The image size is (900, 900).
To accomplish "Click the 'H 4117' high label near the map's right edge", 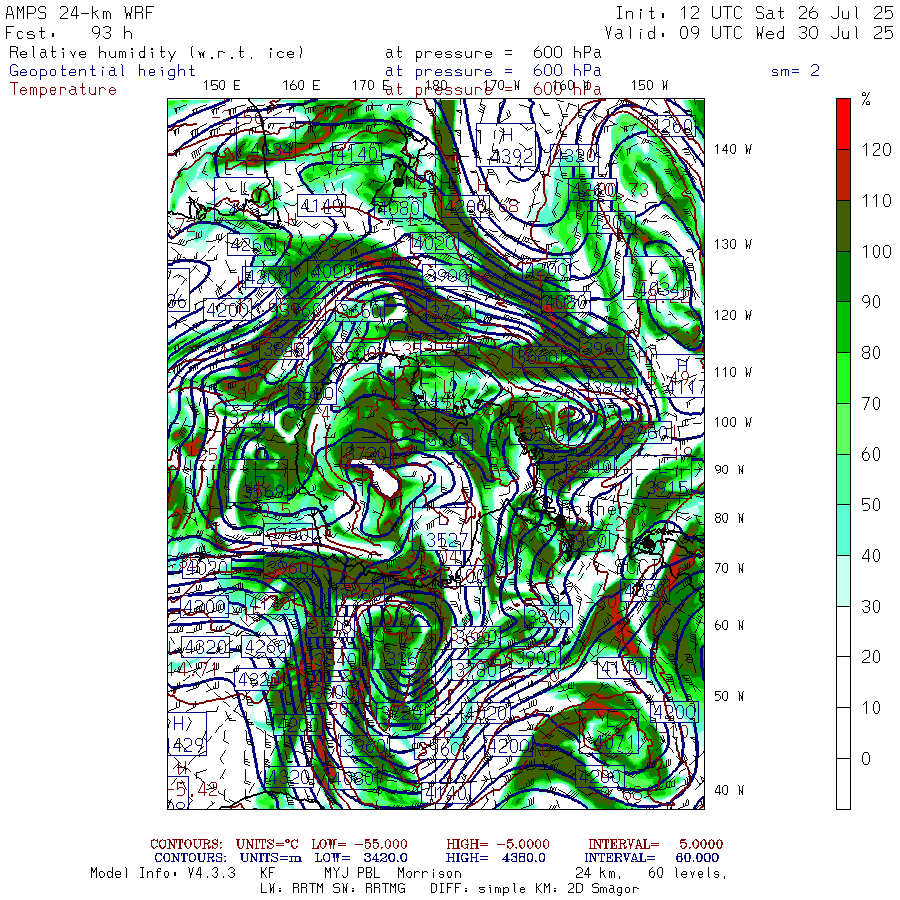I will 680,376.
